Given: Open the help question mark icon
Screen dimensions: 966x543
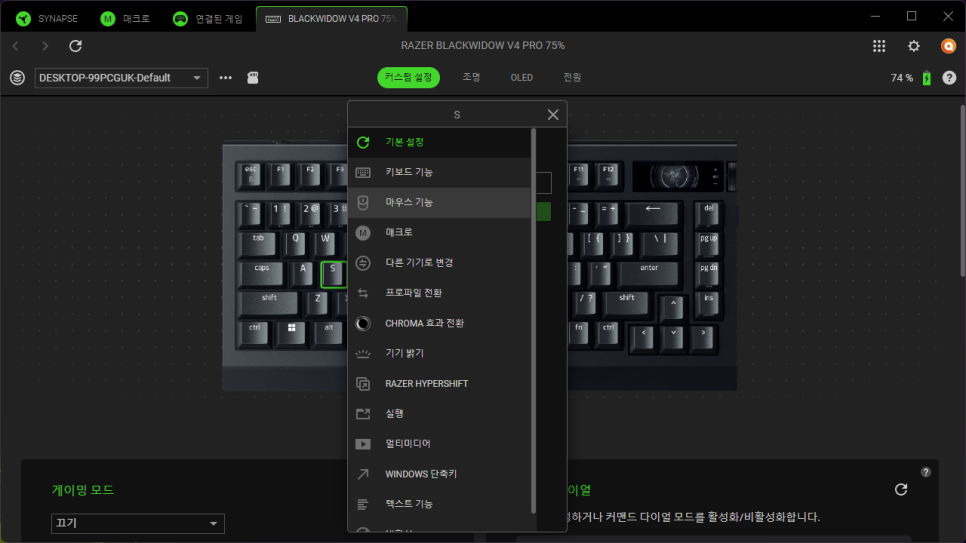Looking at the screenshot, I should point(949,78).
